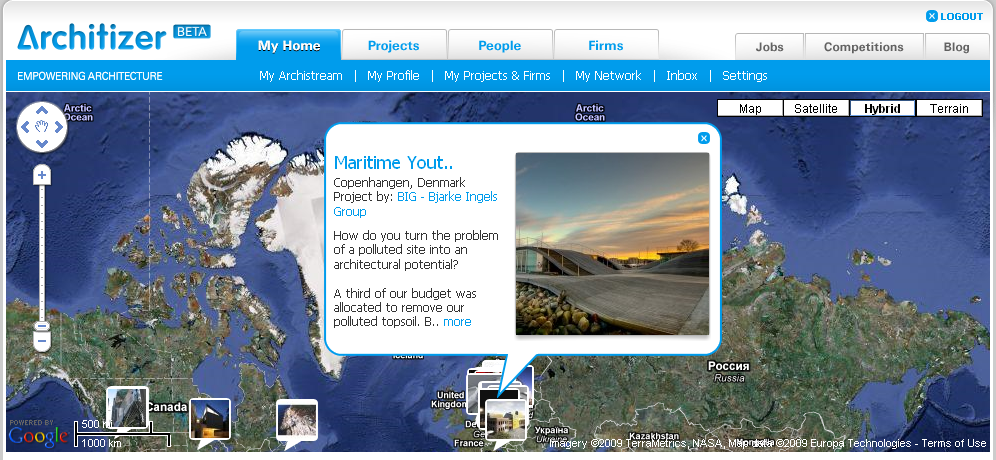Click the Logout X icon
The image size is (996, 460).
click(932, 17)
